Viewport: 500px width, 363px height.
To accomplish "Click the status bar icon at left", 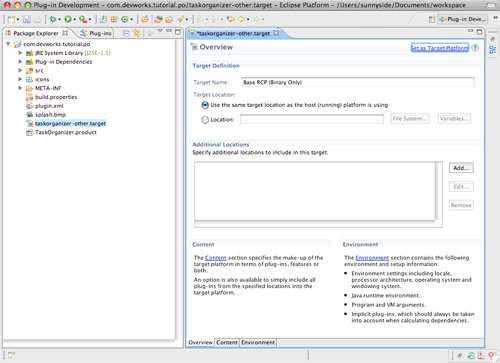I will click(x=11, y=355).
